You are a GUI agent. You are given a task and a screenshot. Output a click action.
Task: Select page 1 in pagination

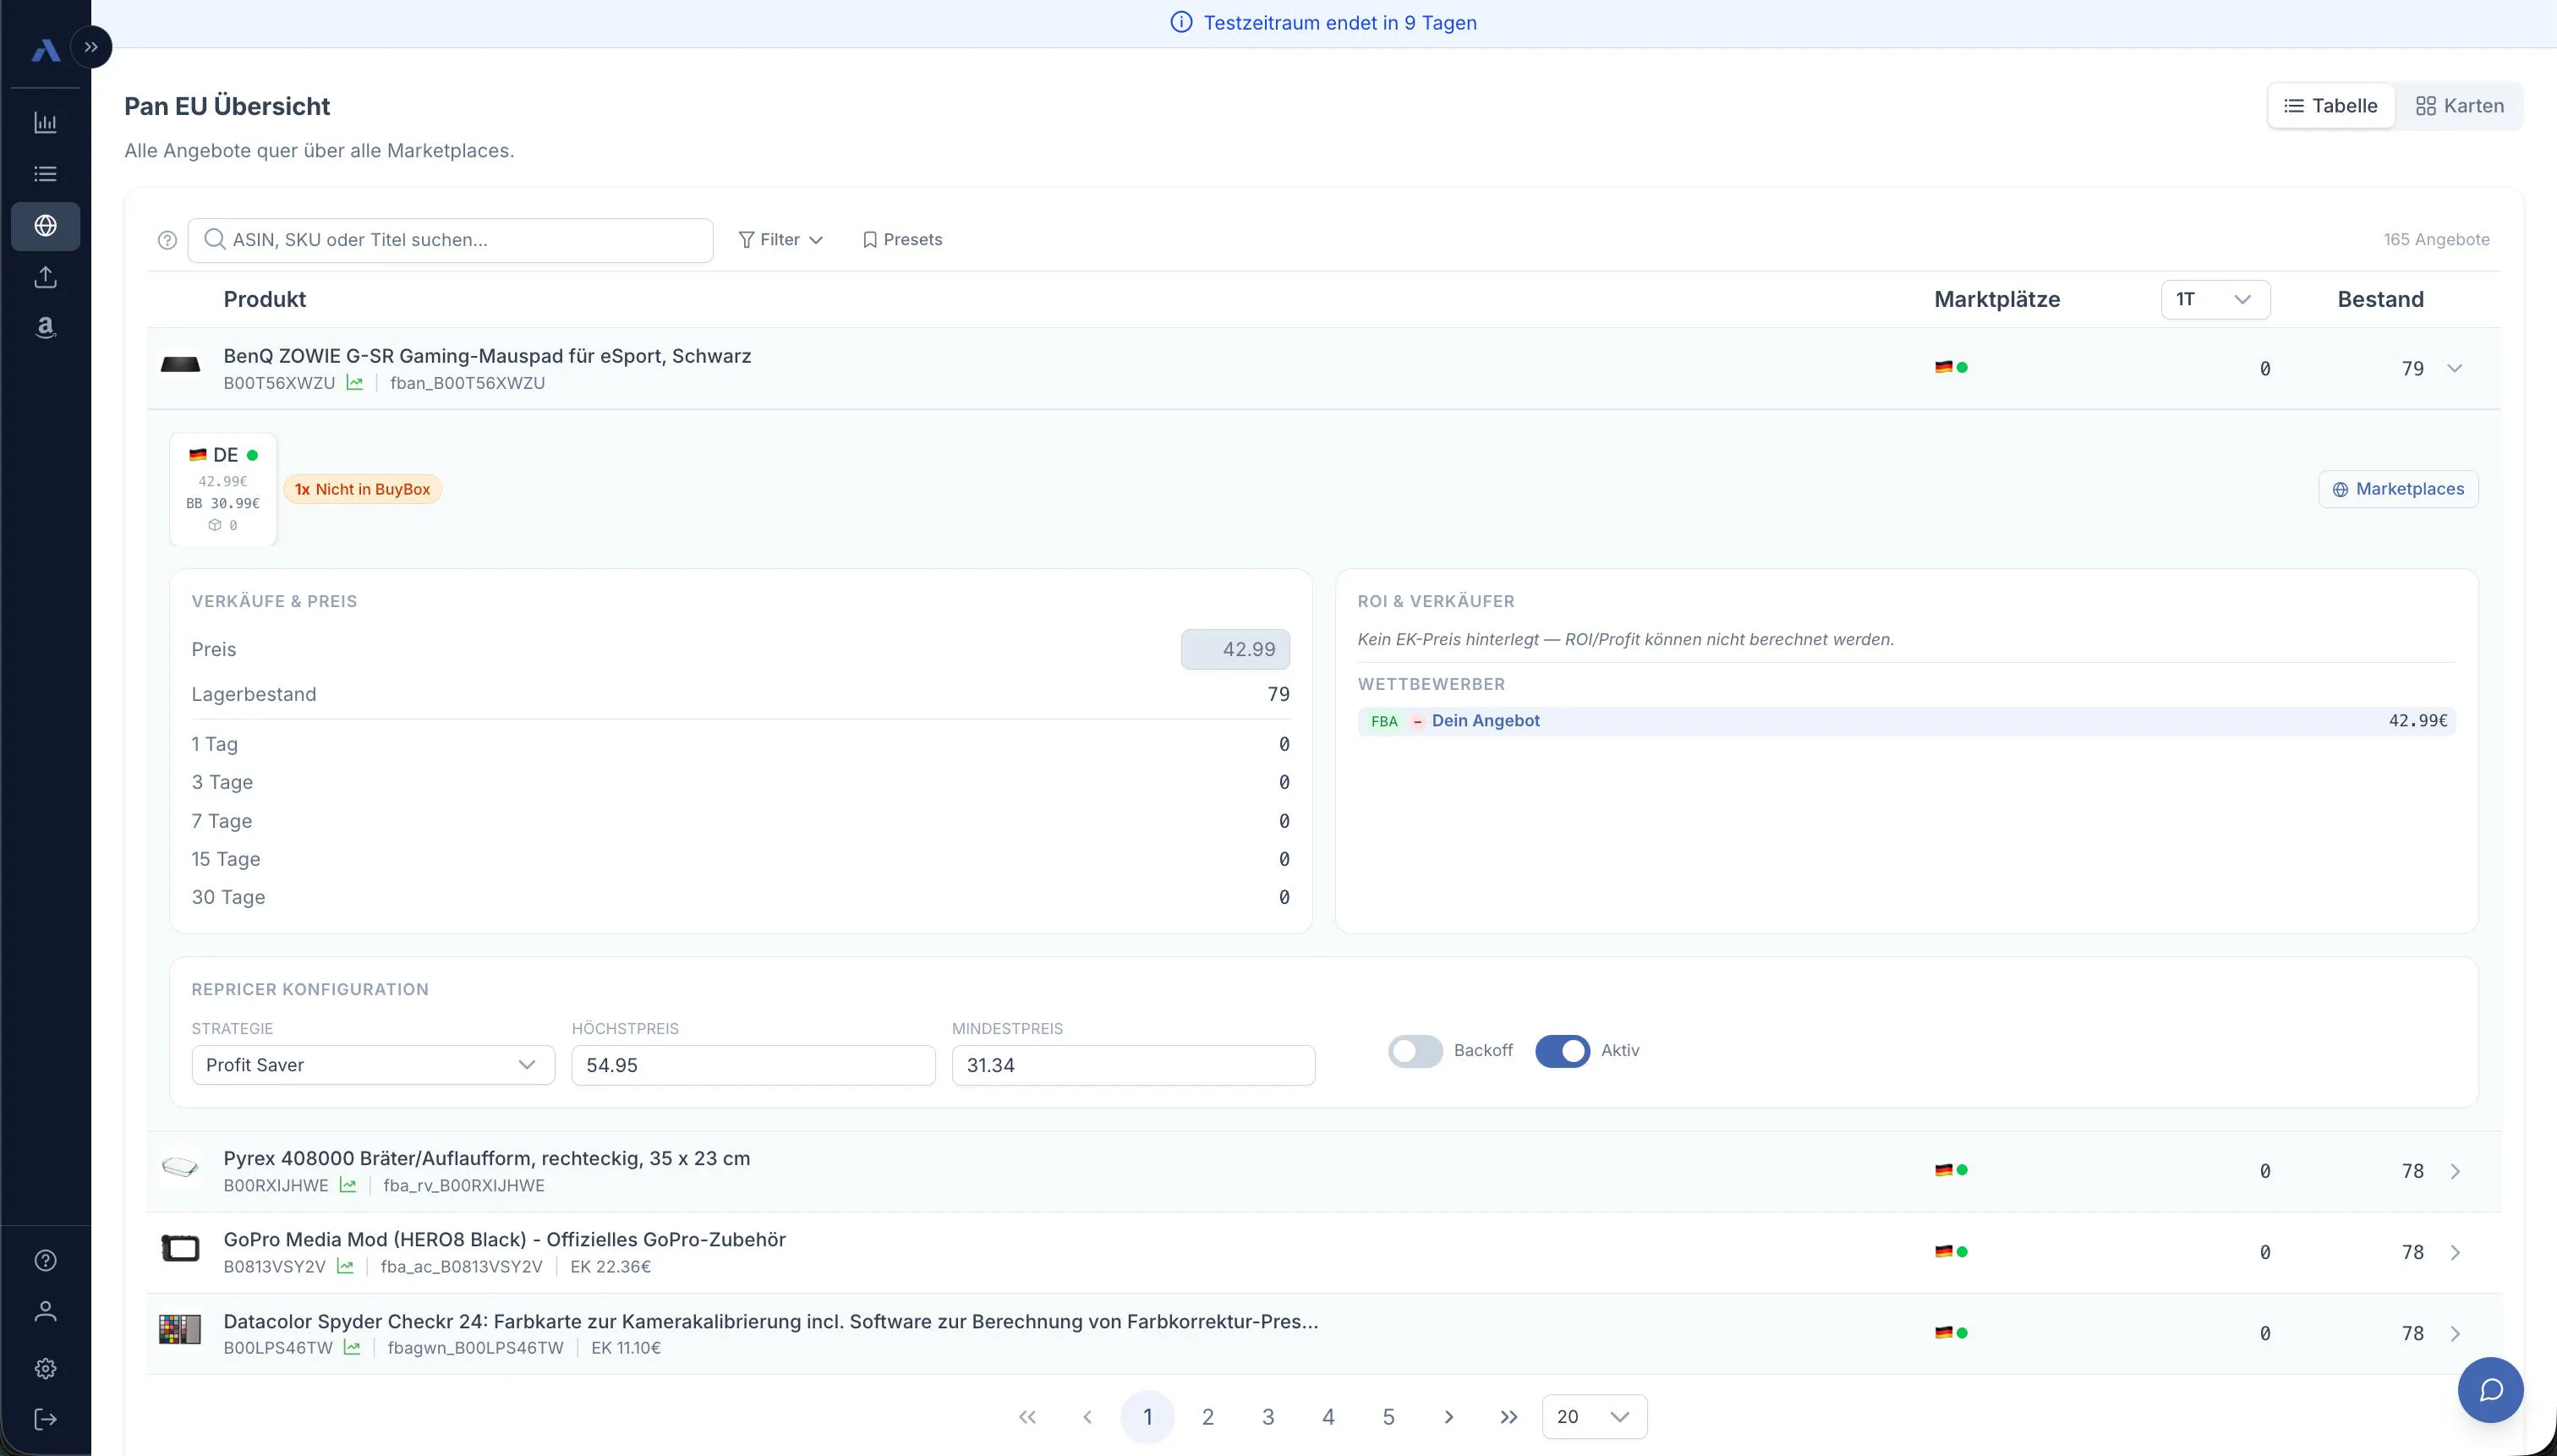point(1147,1417)
